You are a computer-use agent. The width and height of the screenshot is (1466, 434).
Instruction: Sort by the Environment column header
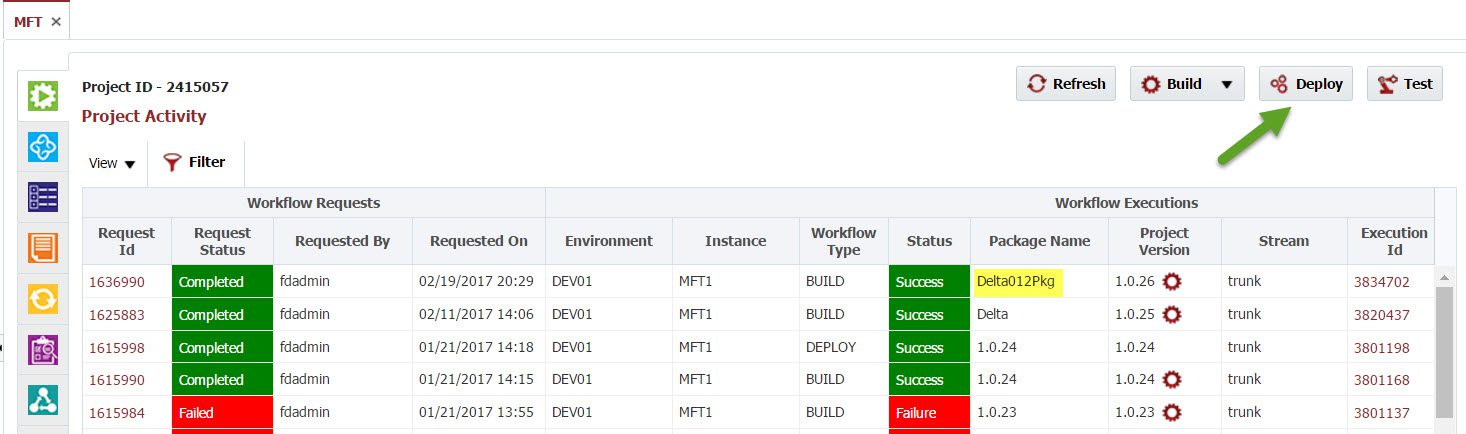609,241
